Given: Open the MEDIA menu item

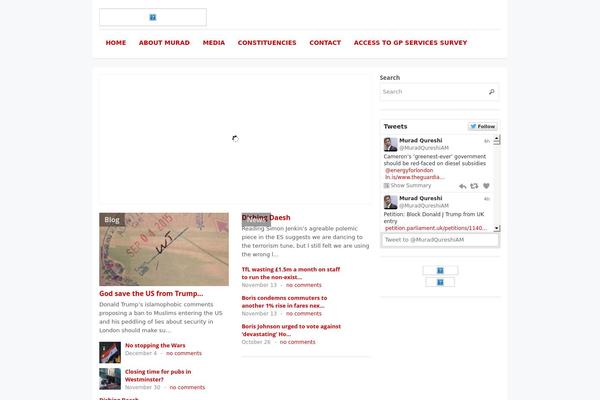Looking at the screenshot, I should [x=214, y=43].
